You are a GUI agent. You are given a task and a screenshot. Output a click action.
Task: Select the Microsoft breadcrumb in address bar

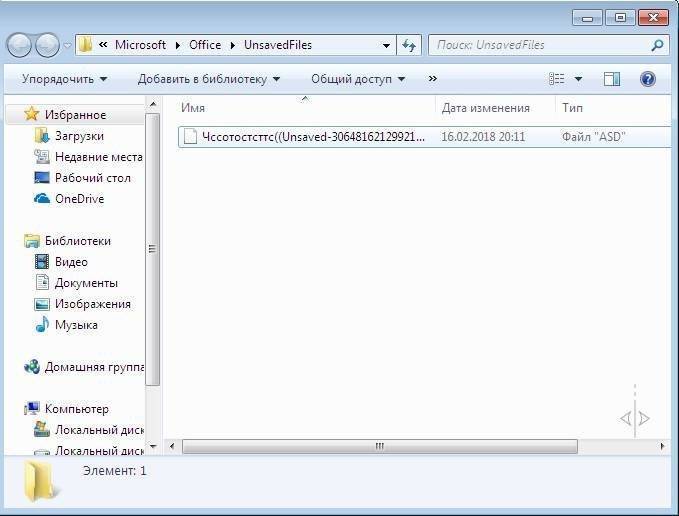pyautogui.click(x=140, y=45)
